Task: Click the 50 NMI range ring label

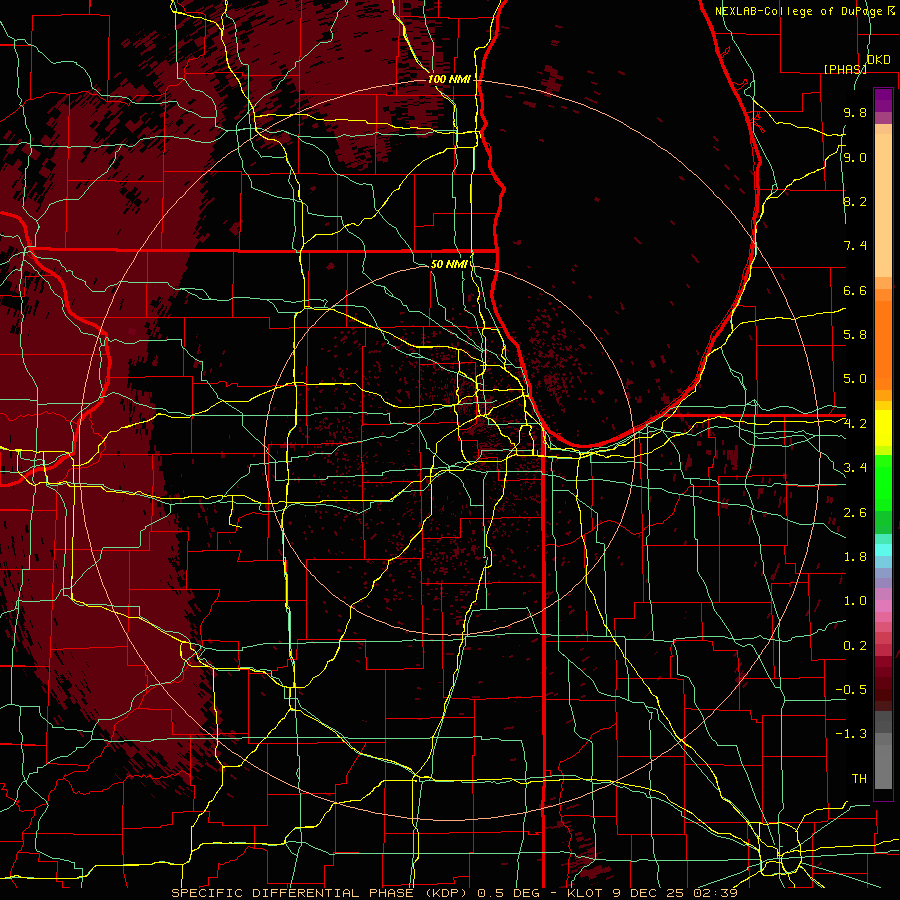Action: pos(449,264)
